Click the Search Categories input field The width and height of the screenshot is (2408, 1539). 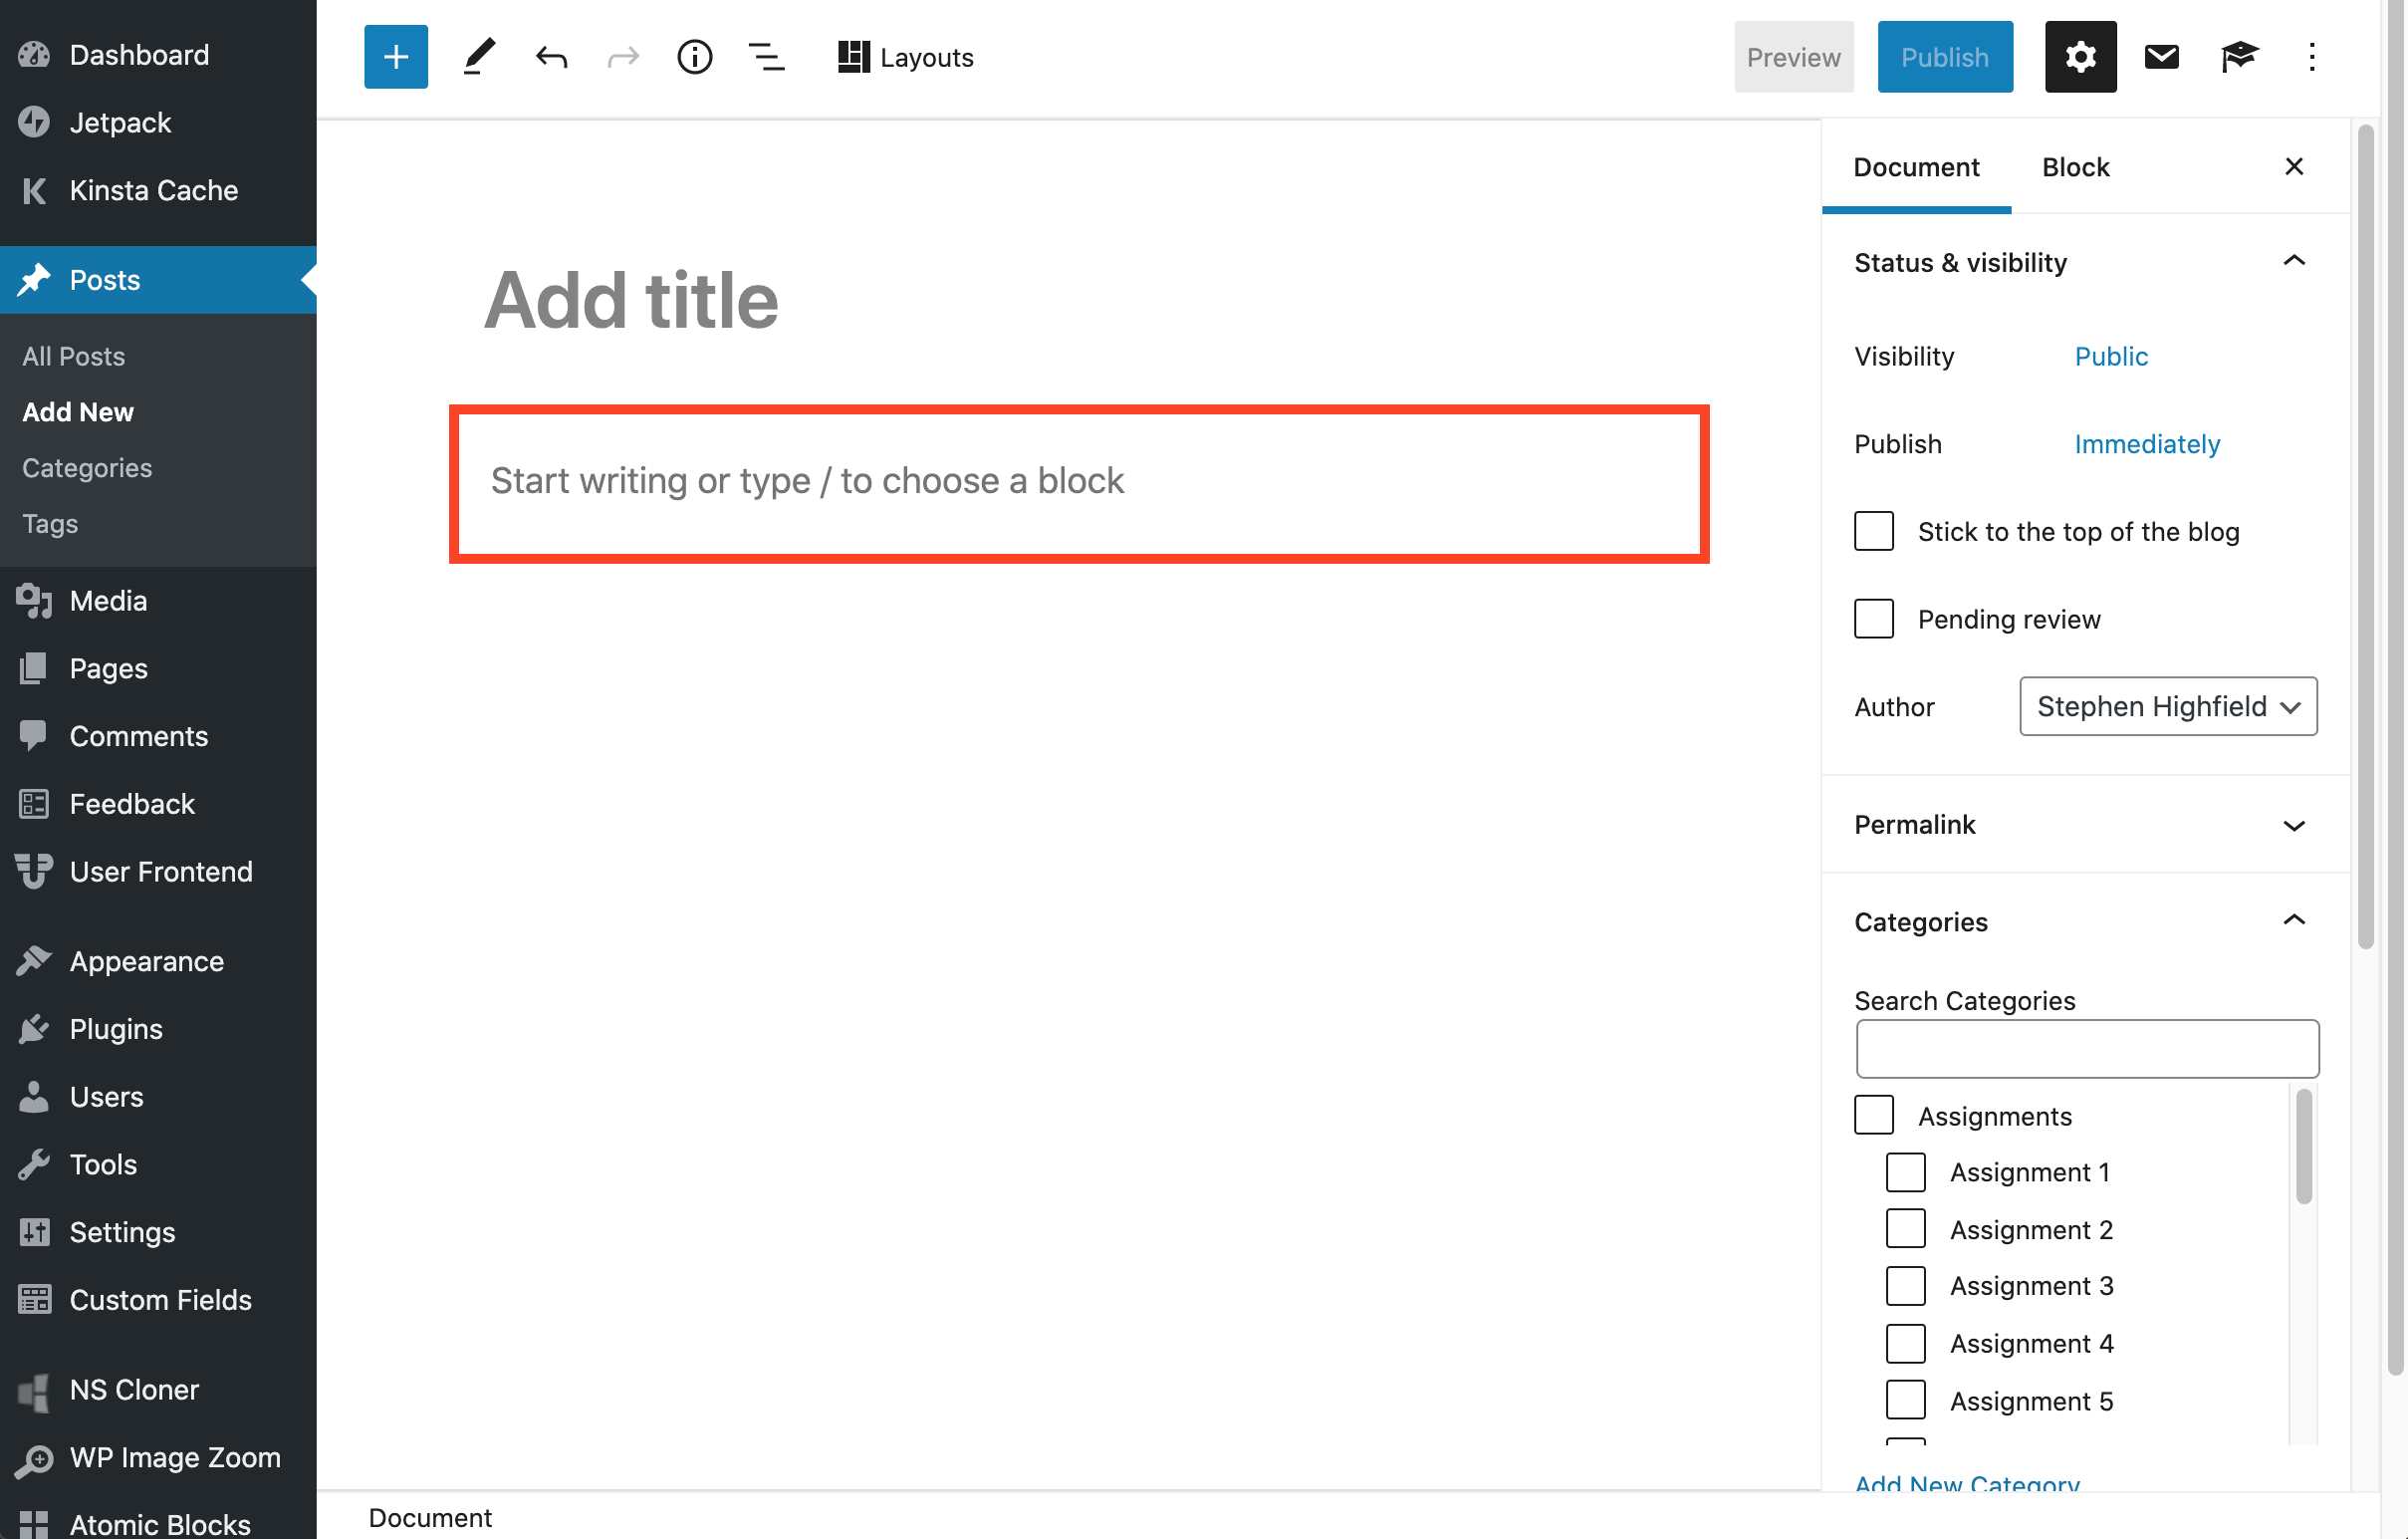2087,1049
